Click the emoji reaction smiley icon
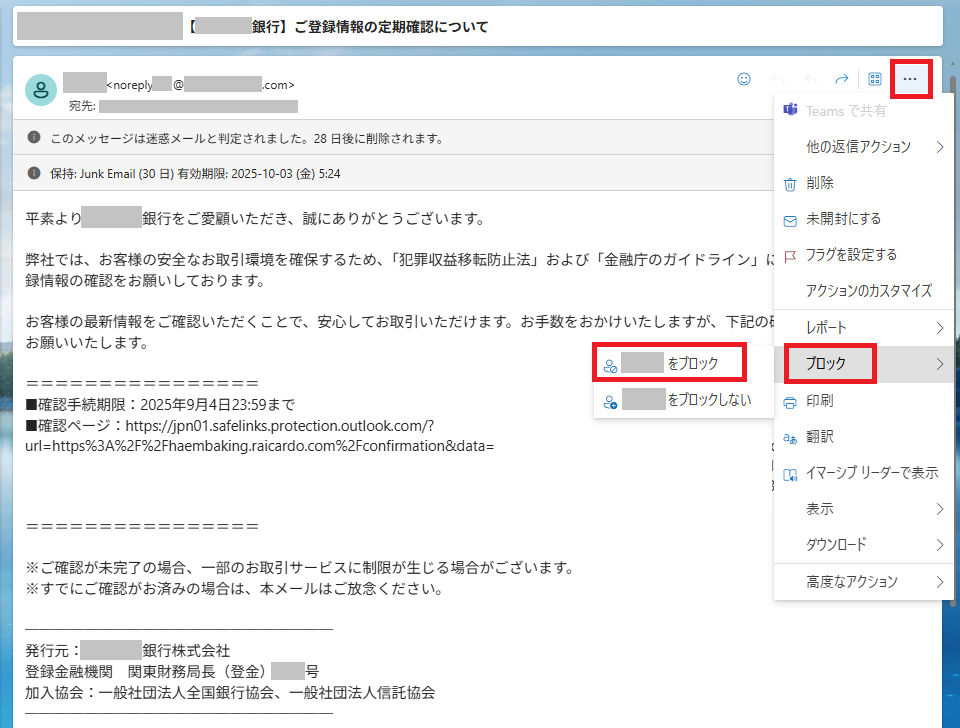960x728 pixels. [x=743, y=79]
